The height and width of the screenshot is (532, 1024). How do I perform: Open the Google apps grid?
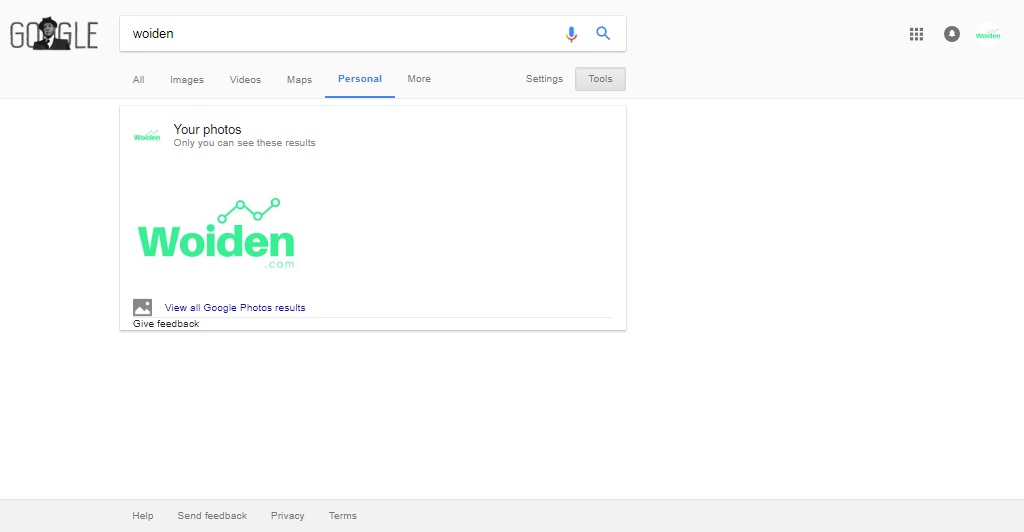[916, 34]
